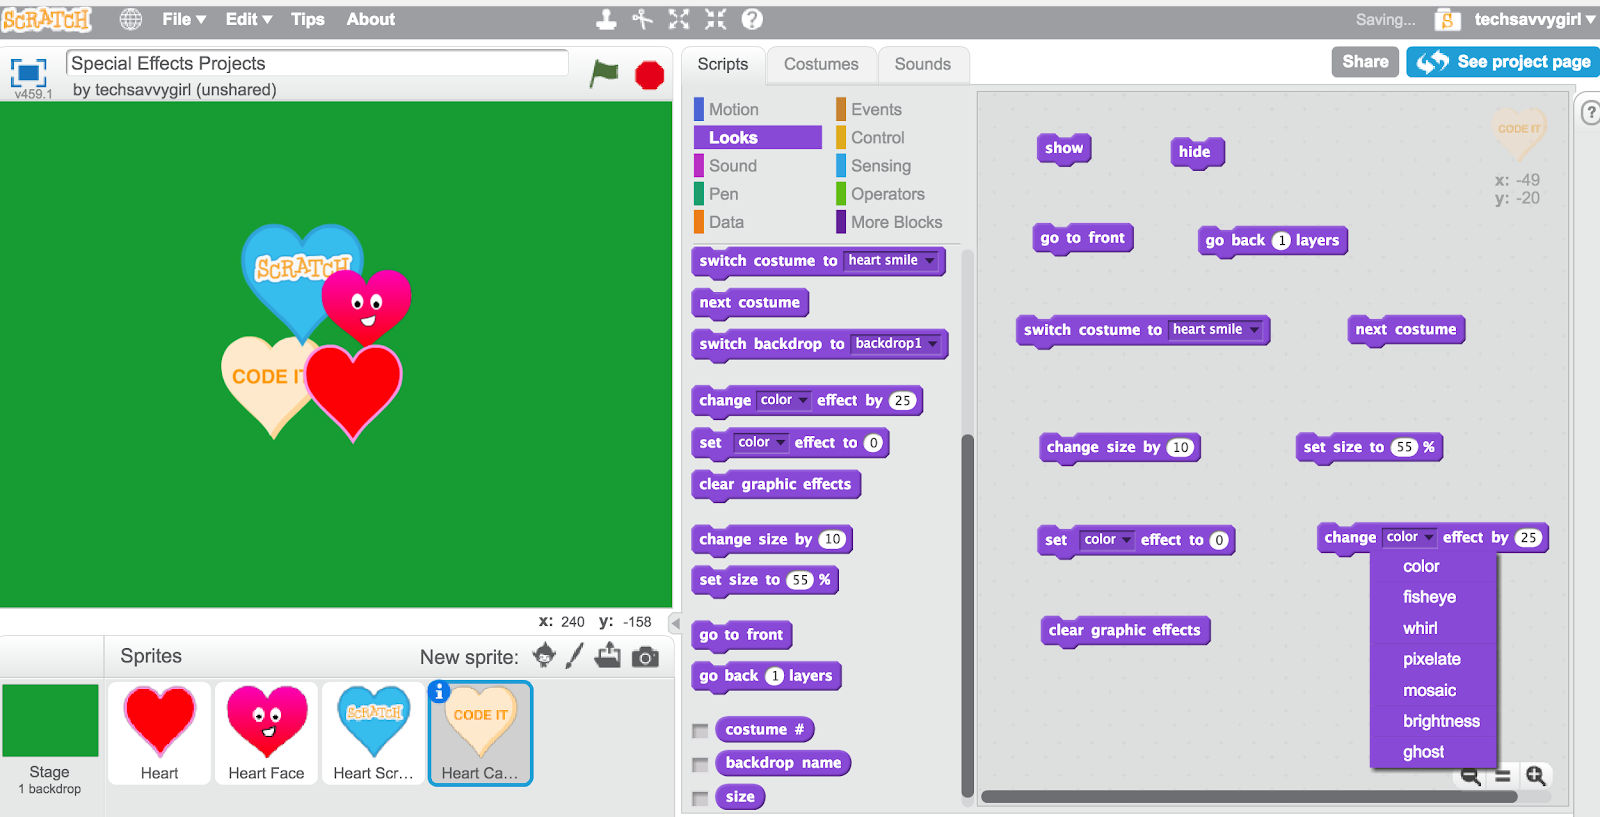Viewport: 1600px width, 817px height.
Task: Click the Share button
Action: point(1365,62)
